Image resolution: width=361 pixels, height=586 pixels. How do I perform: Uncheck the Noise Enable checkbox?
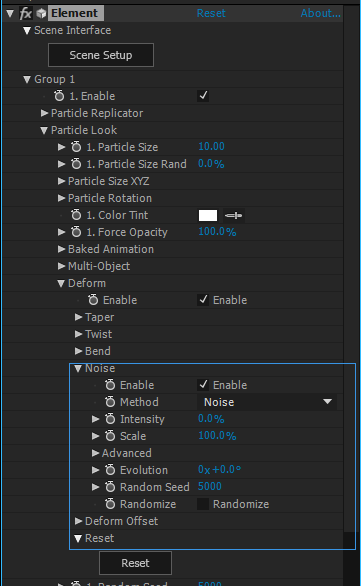(203, 385)
